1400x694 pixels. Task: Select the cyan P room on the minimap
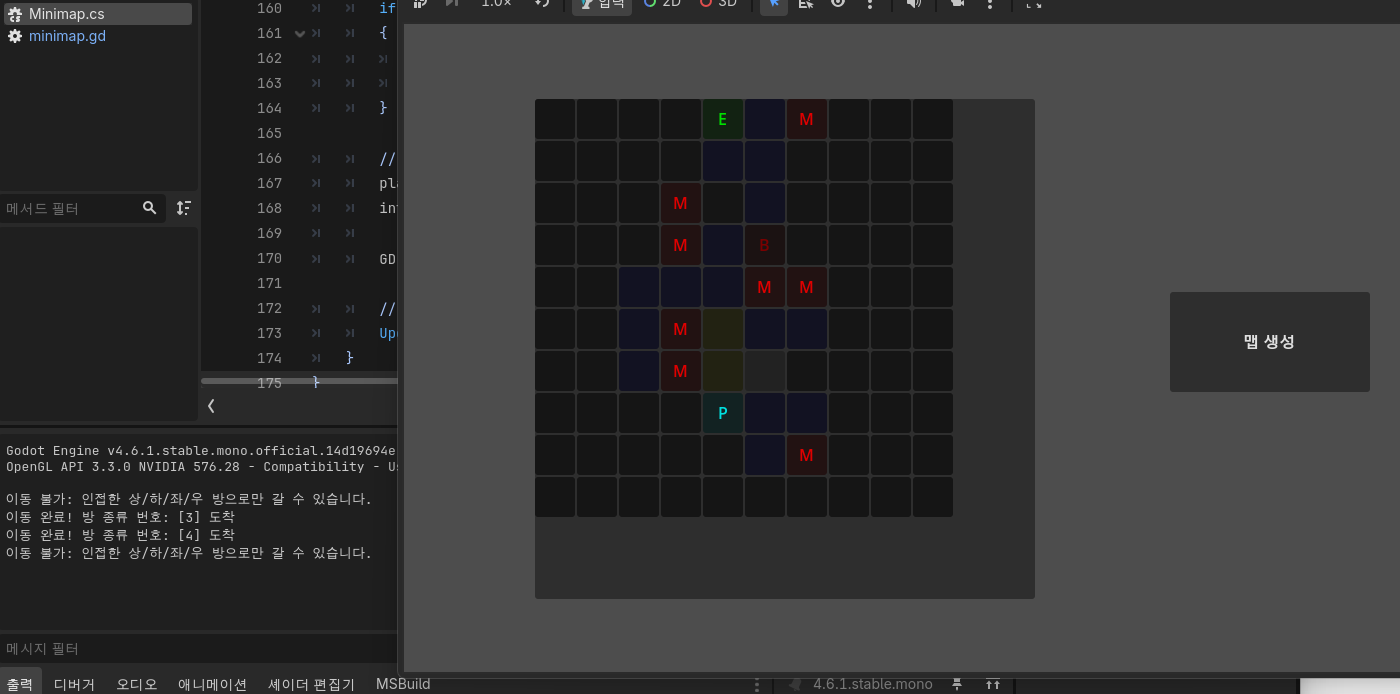pos(723,413)
